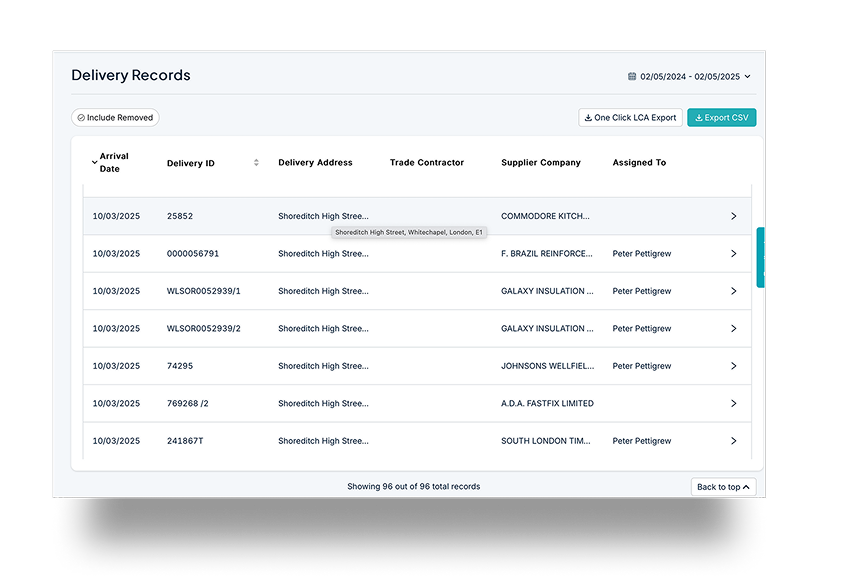Screen dimensions: 841x586
Task: Click the arrival date 10/03/2025 in the 74295 row
Action: 116,366
